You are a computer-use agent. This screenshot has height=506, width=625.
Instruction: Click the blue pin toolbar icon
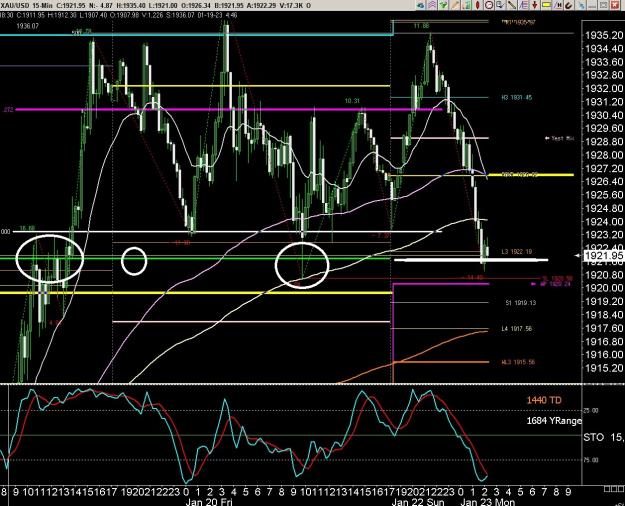click(582, 5)
